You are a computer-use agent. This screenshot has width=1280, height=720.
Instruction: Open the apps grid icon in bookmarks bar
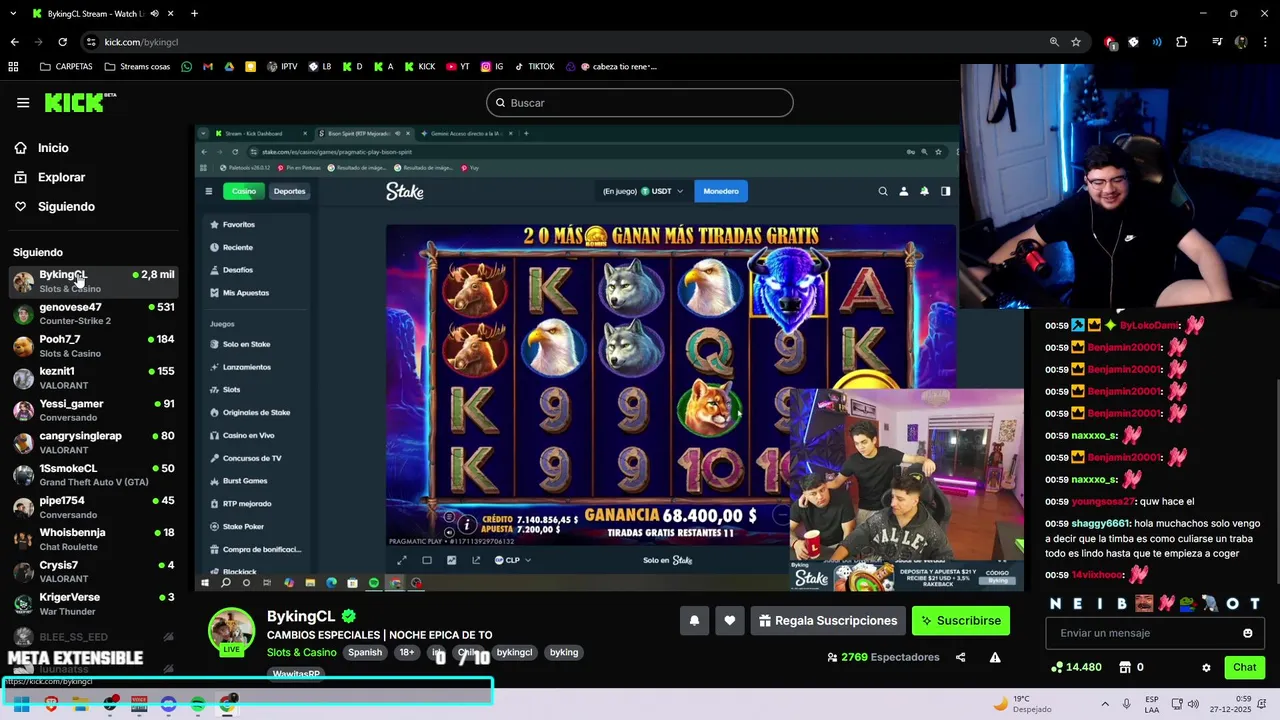tap(13, 67)
